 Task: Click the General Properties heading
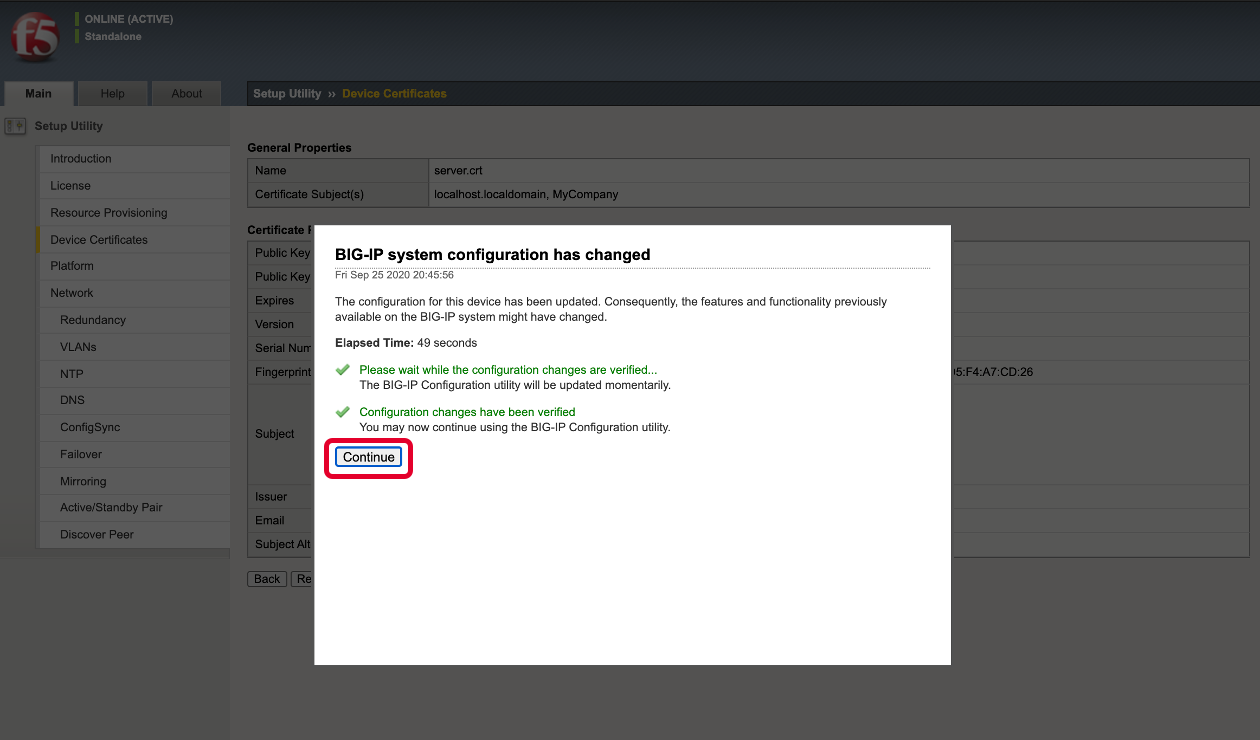(x=299, y=148)
